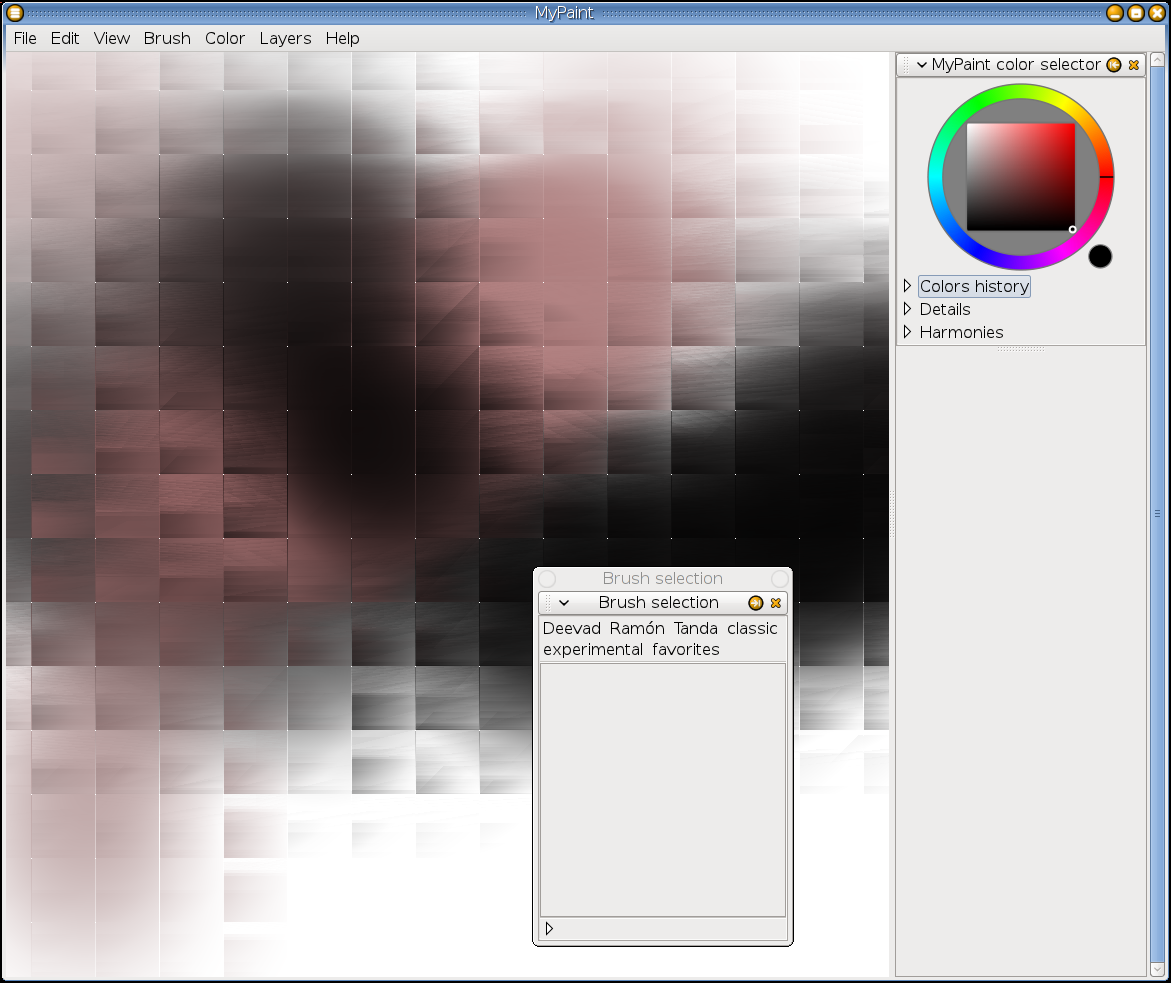
Task: Close the MyPaint color selector panel
Action: click(x=1133, y=65)
